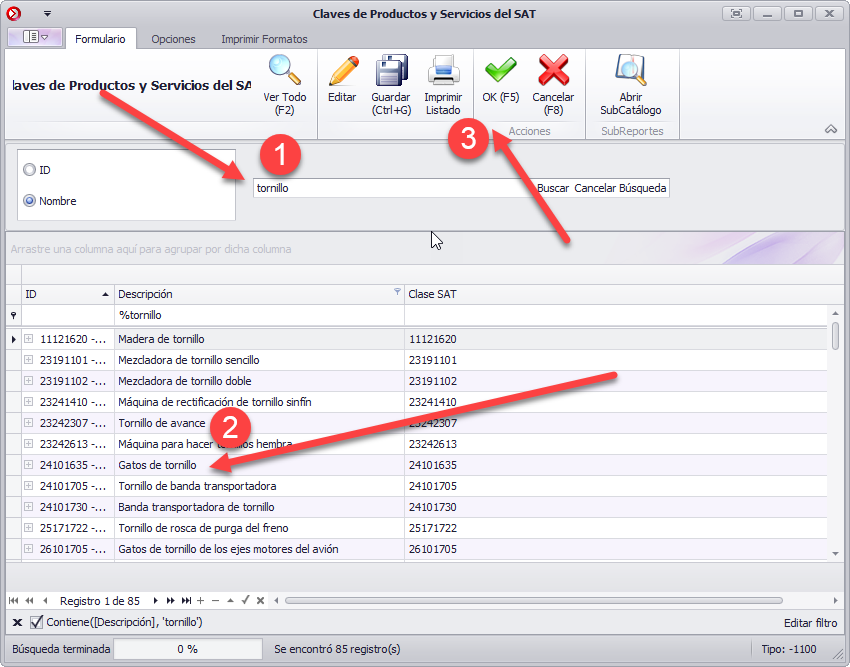This screenshot has width=850, height=667.
Task: Remove the filter with the X icon
Action: (17, 623)
